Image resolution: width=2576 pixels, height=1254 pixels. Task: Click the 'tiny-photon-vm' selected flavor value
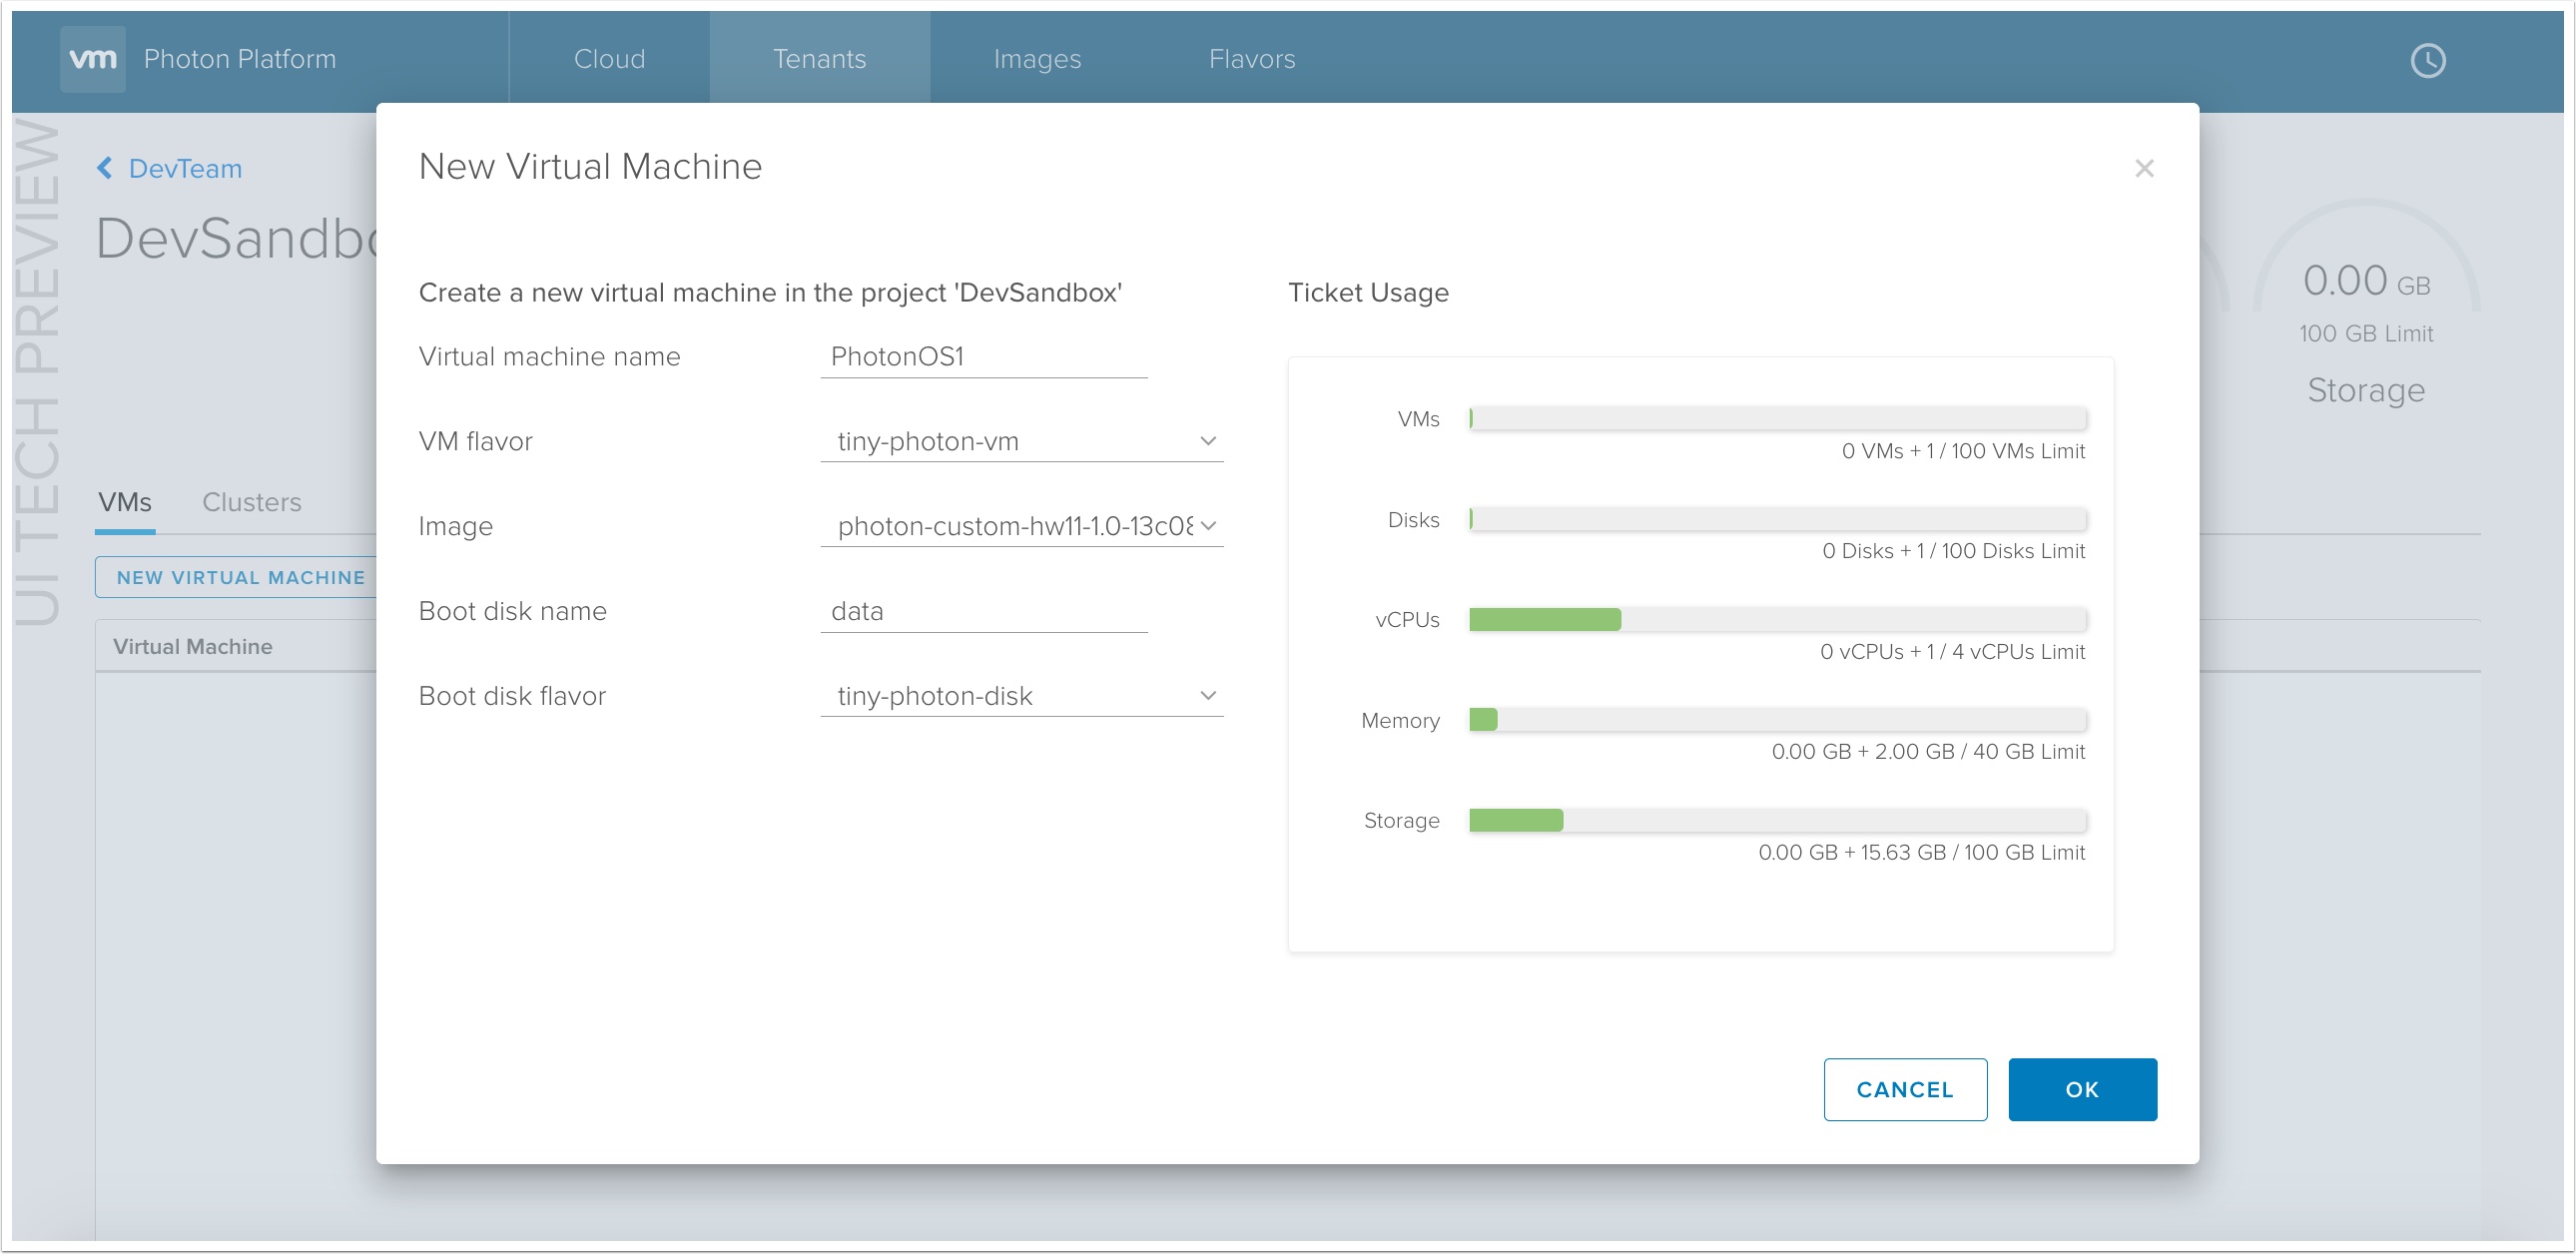(x=928, y=441)
